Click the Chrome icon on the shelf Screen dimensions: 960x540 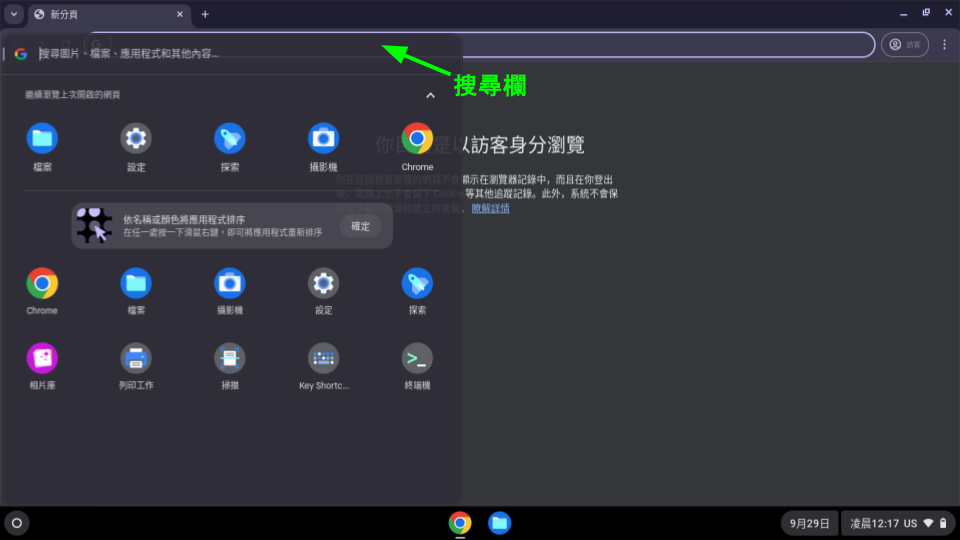460,523
